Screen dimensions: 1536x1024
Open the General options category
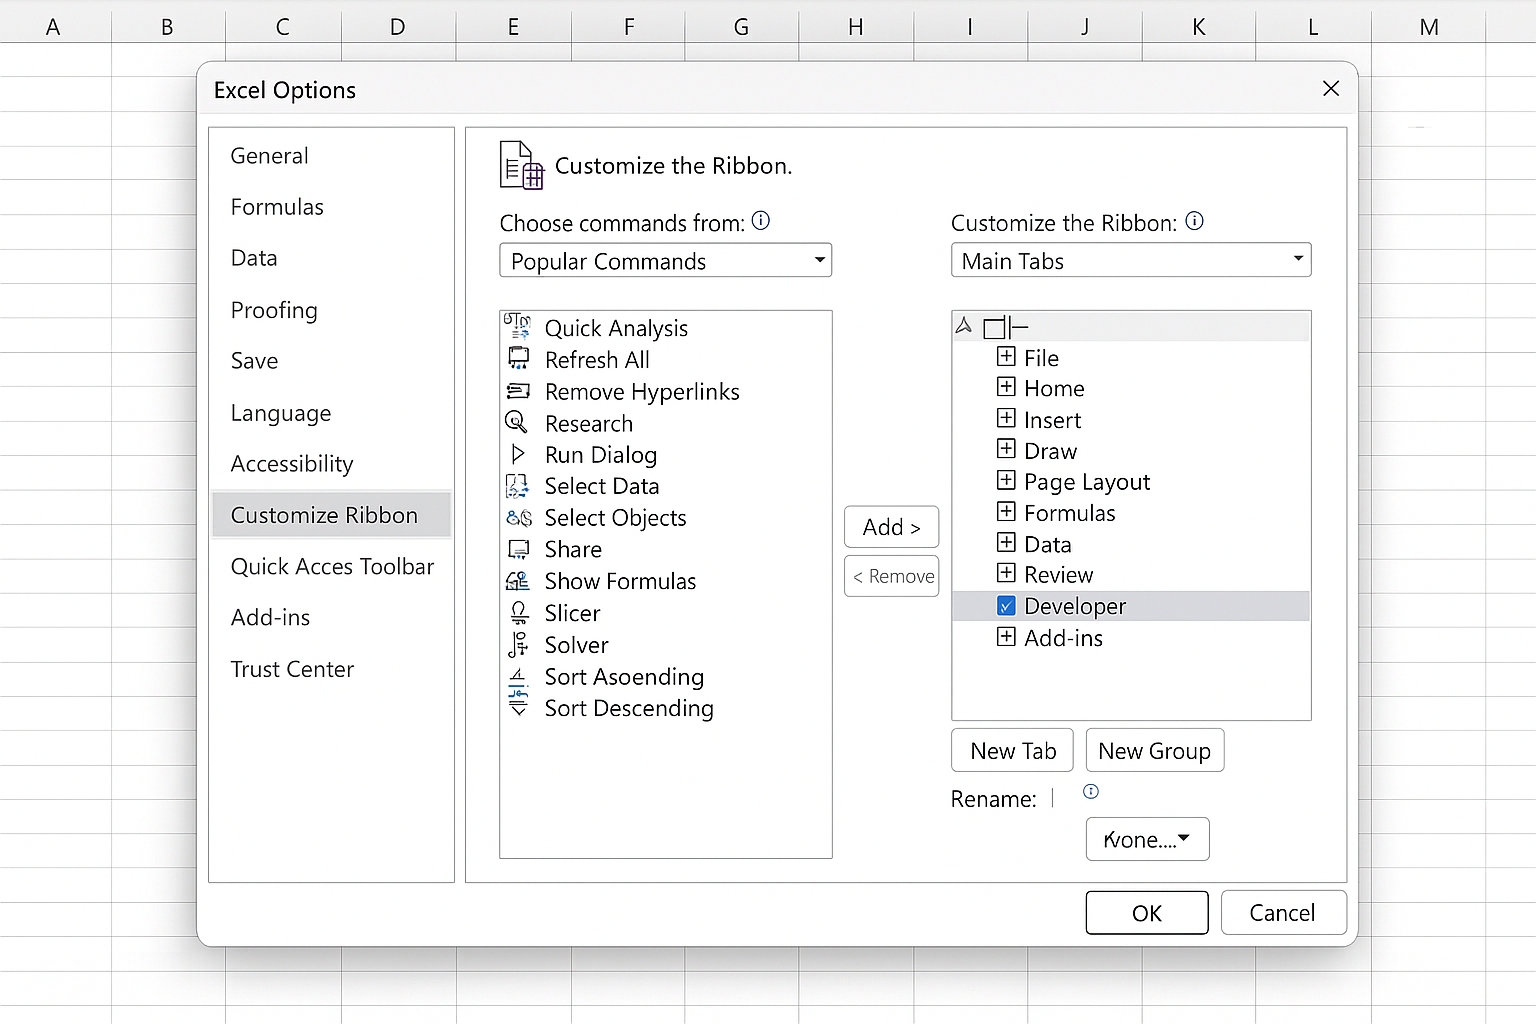(x=331, y=156)
